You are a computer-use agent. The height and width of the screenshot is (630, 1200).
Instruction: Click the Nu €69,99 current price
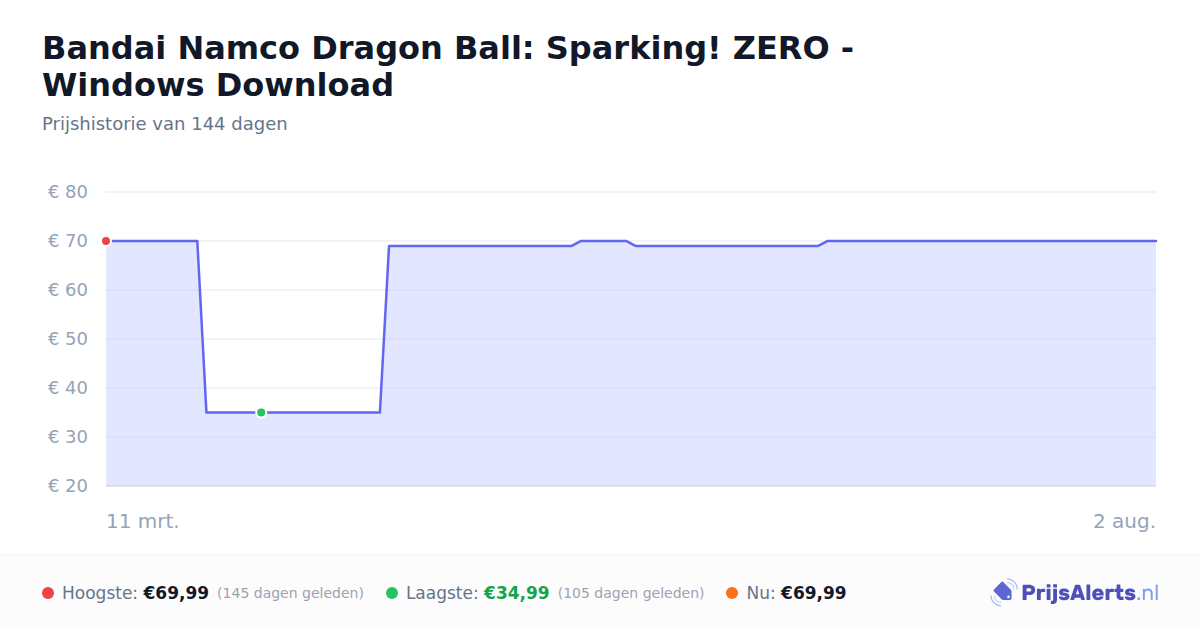click(813, 593)
